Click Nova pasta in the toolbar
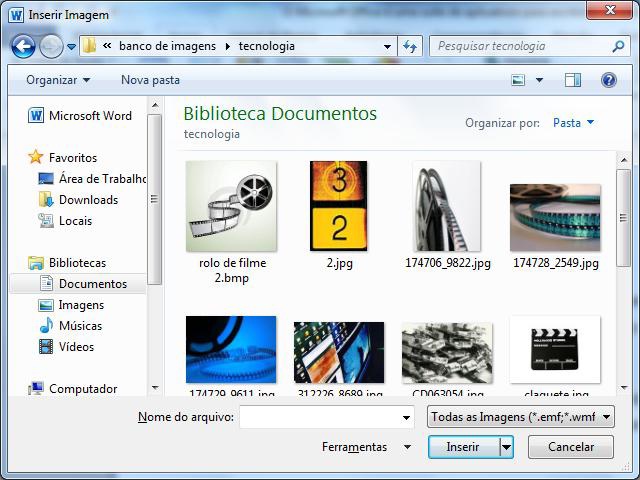Viewport: 640px width, 480px height. (150, 80)
